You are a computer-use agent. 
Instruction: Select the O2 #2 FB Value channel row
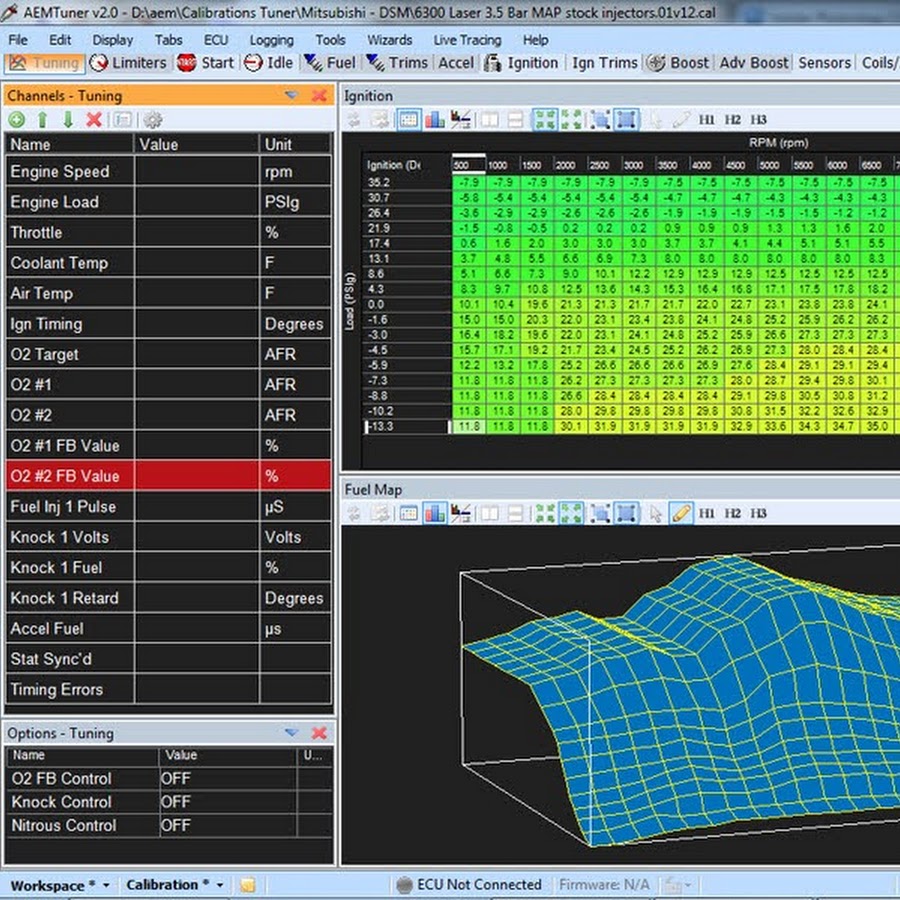pos(169,476)
